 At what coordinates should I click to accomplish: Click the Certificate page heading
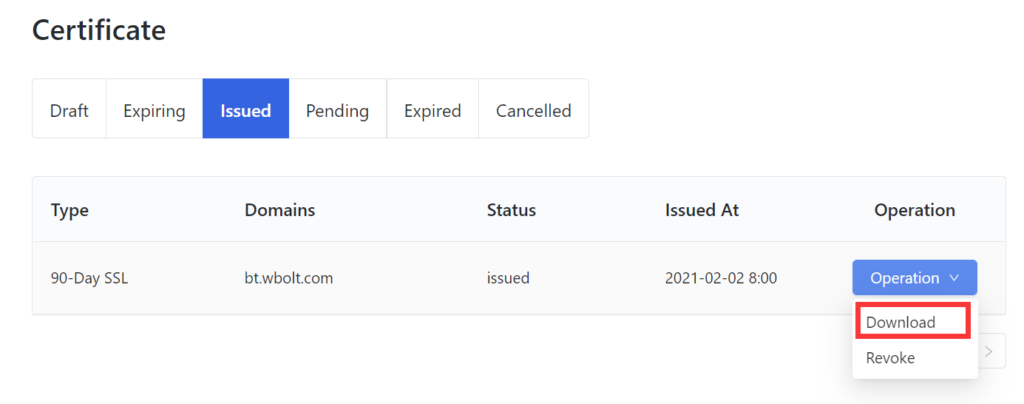coord(99,30)
